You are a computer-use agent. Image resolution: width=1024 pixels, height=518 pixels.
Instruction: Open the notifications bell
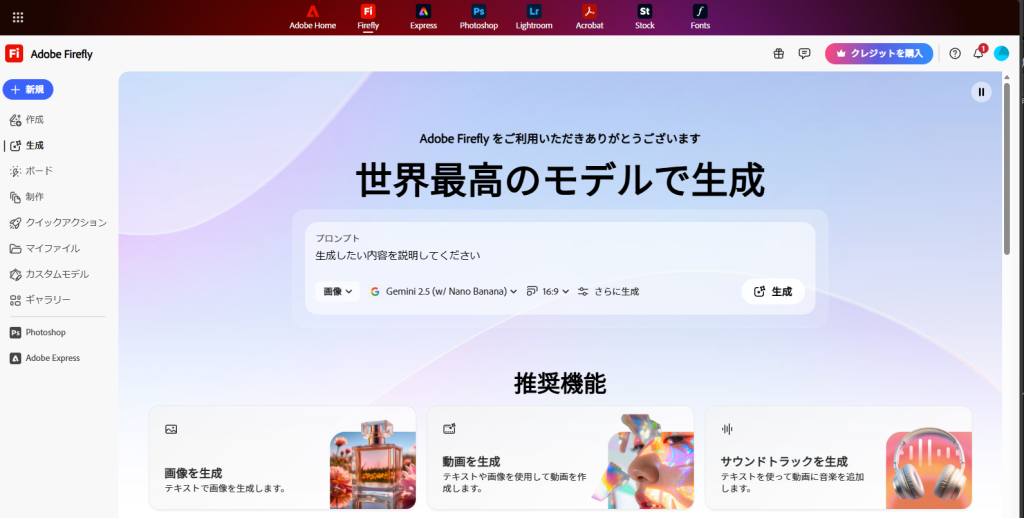[978, 54]
